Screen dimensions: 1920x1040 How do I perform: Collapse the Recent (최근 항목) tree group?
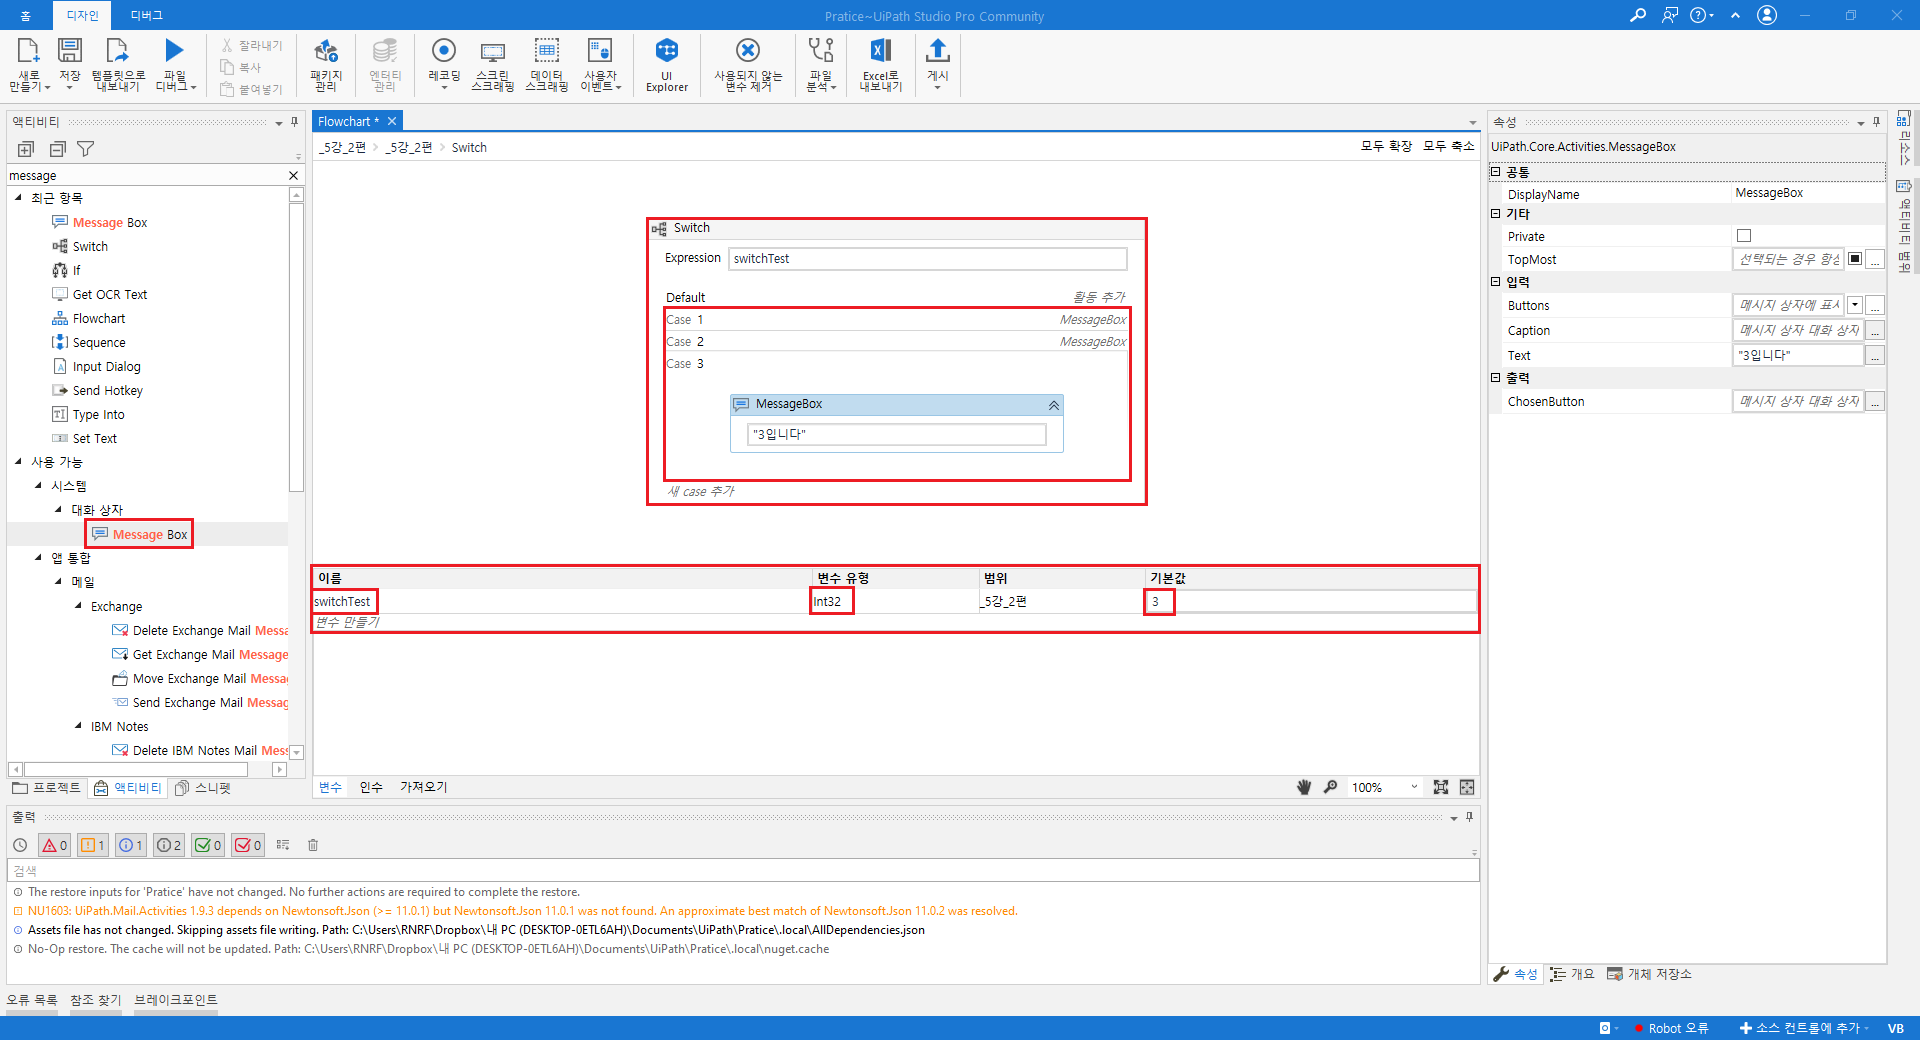tap(18, 197)
